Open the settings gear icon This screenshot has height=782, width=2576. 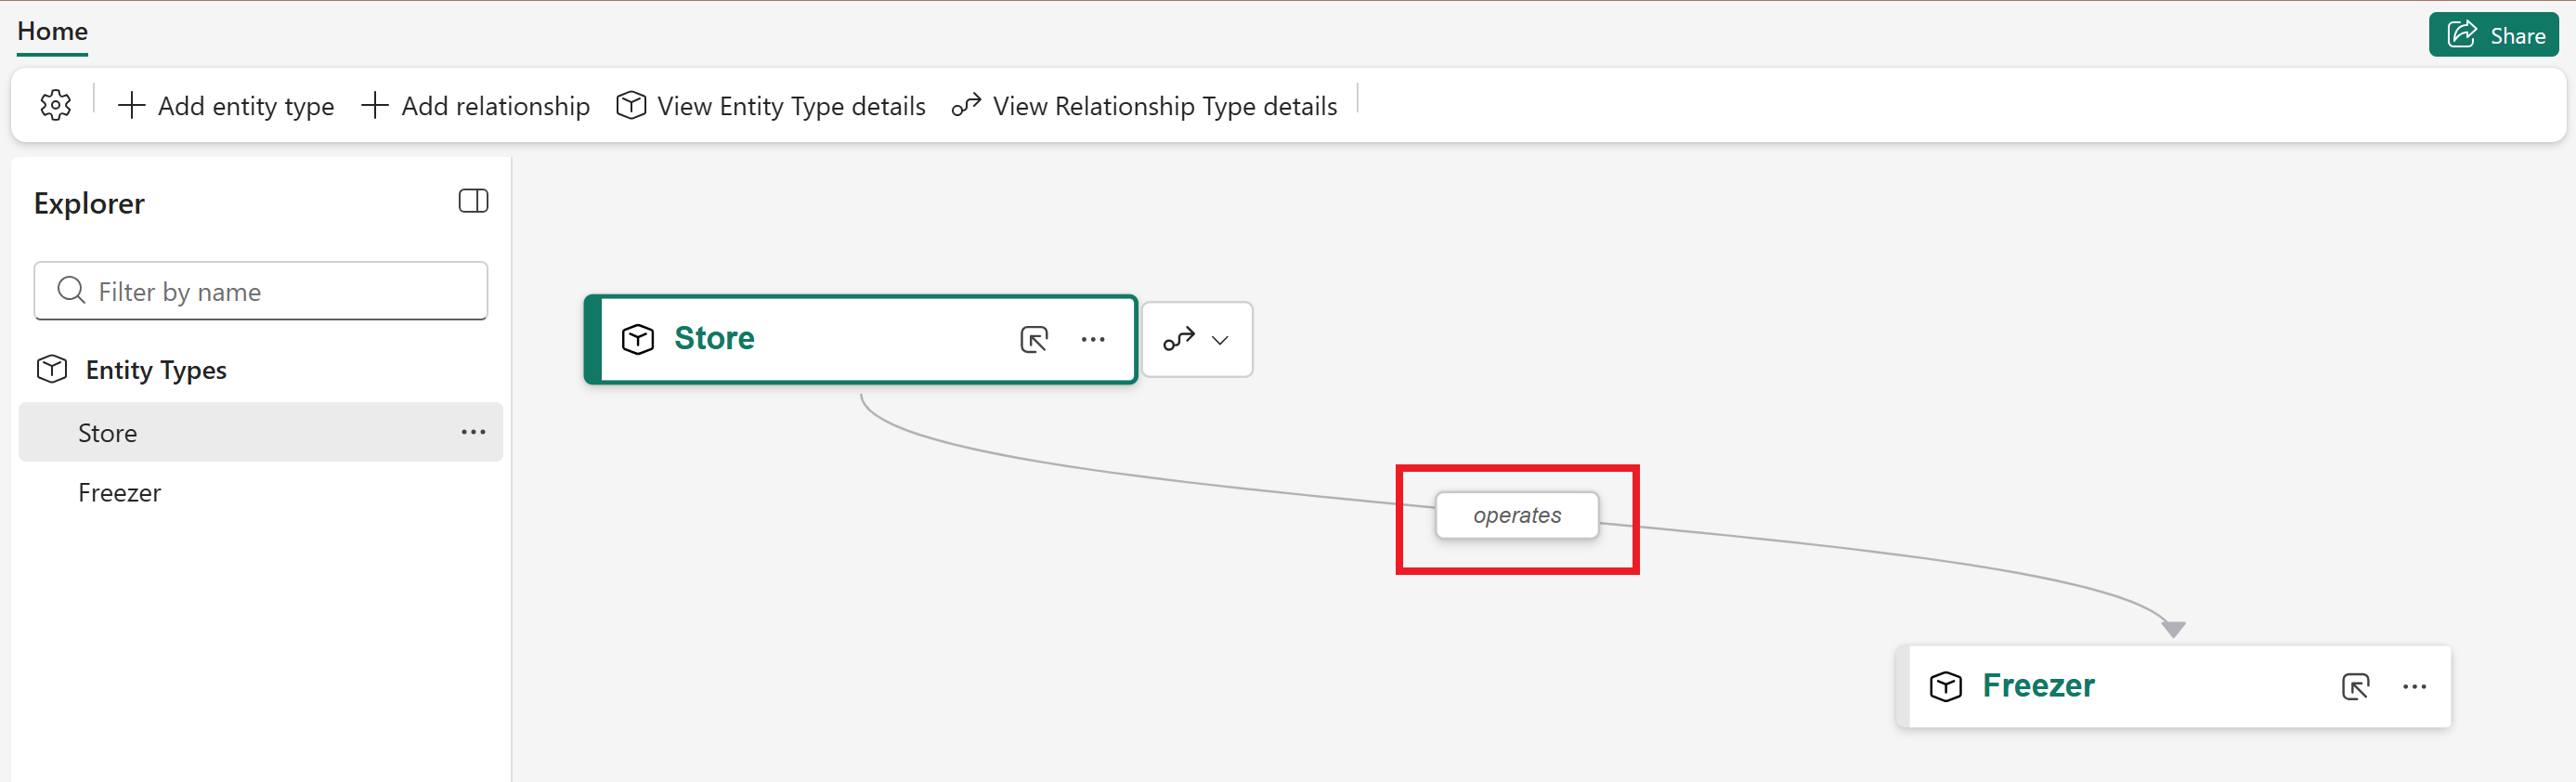(56, 105)
